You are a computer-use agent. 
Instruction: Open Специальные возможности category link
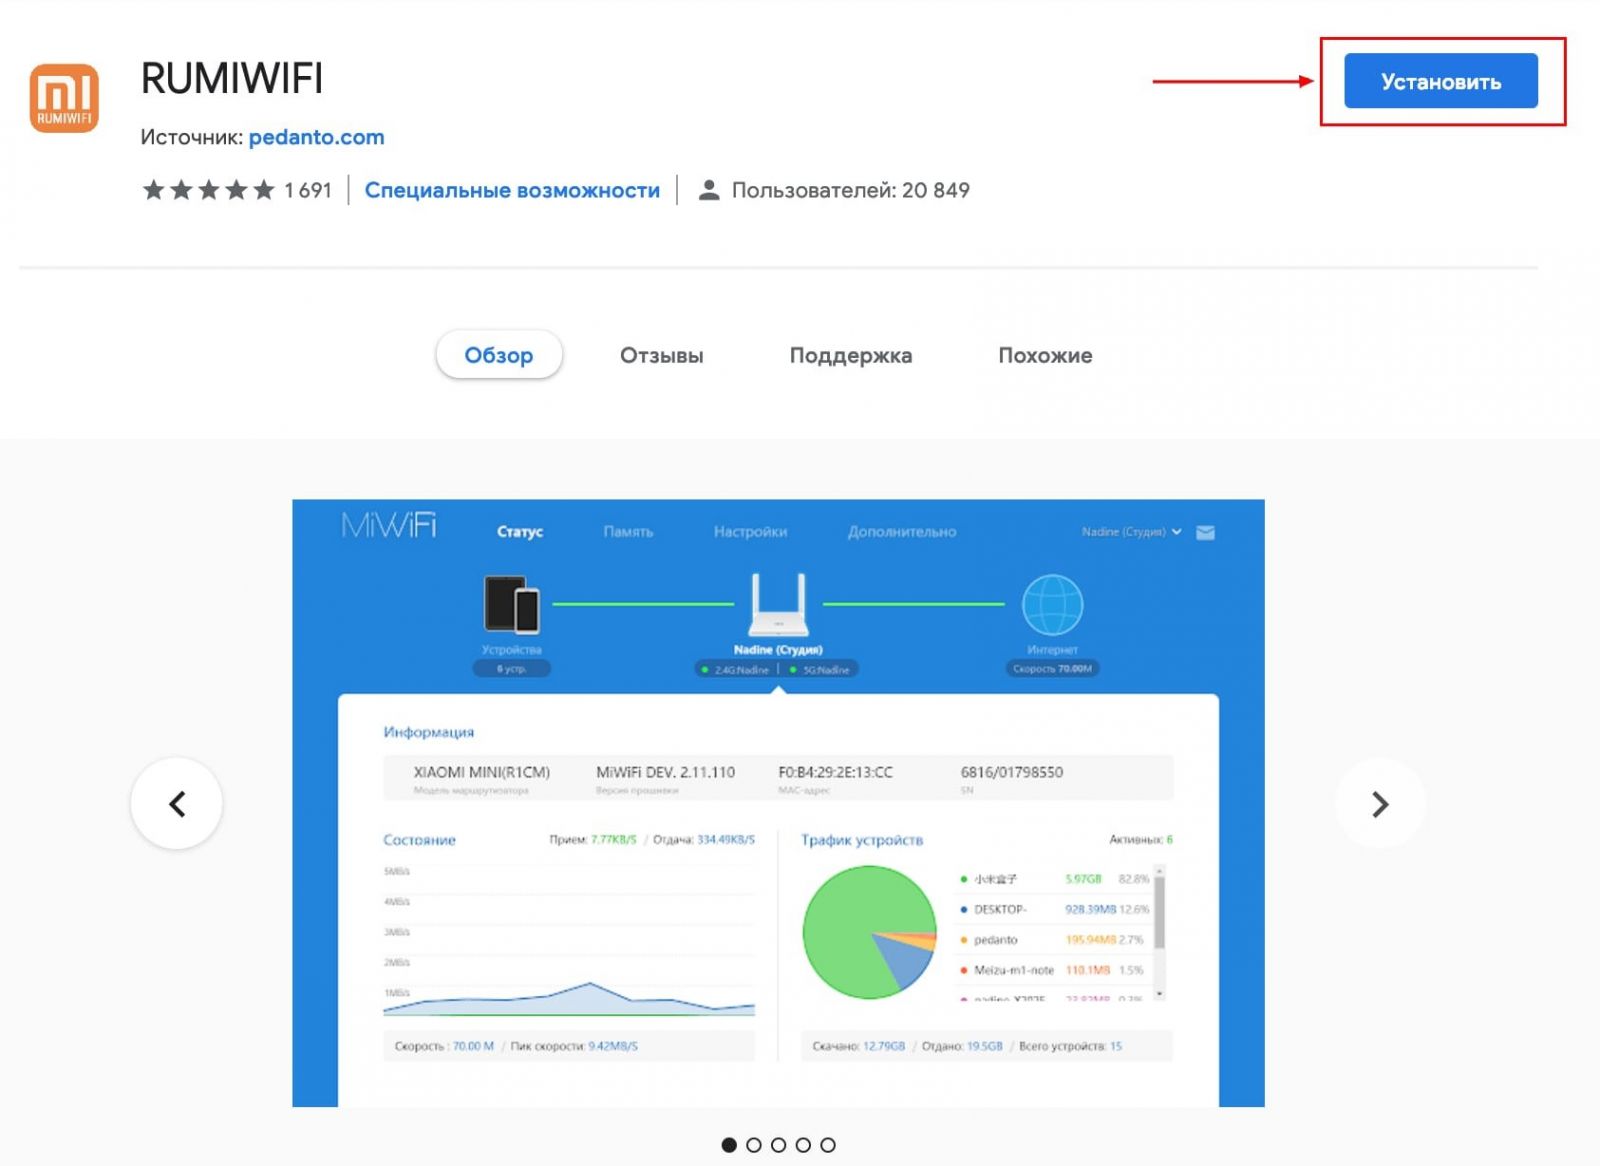pyautogui.click(x=512, y=190)
